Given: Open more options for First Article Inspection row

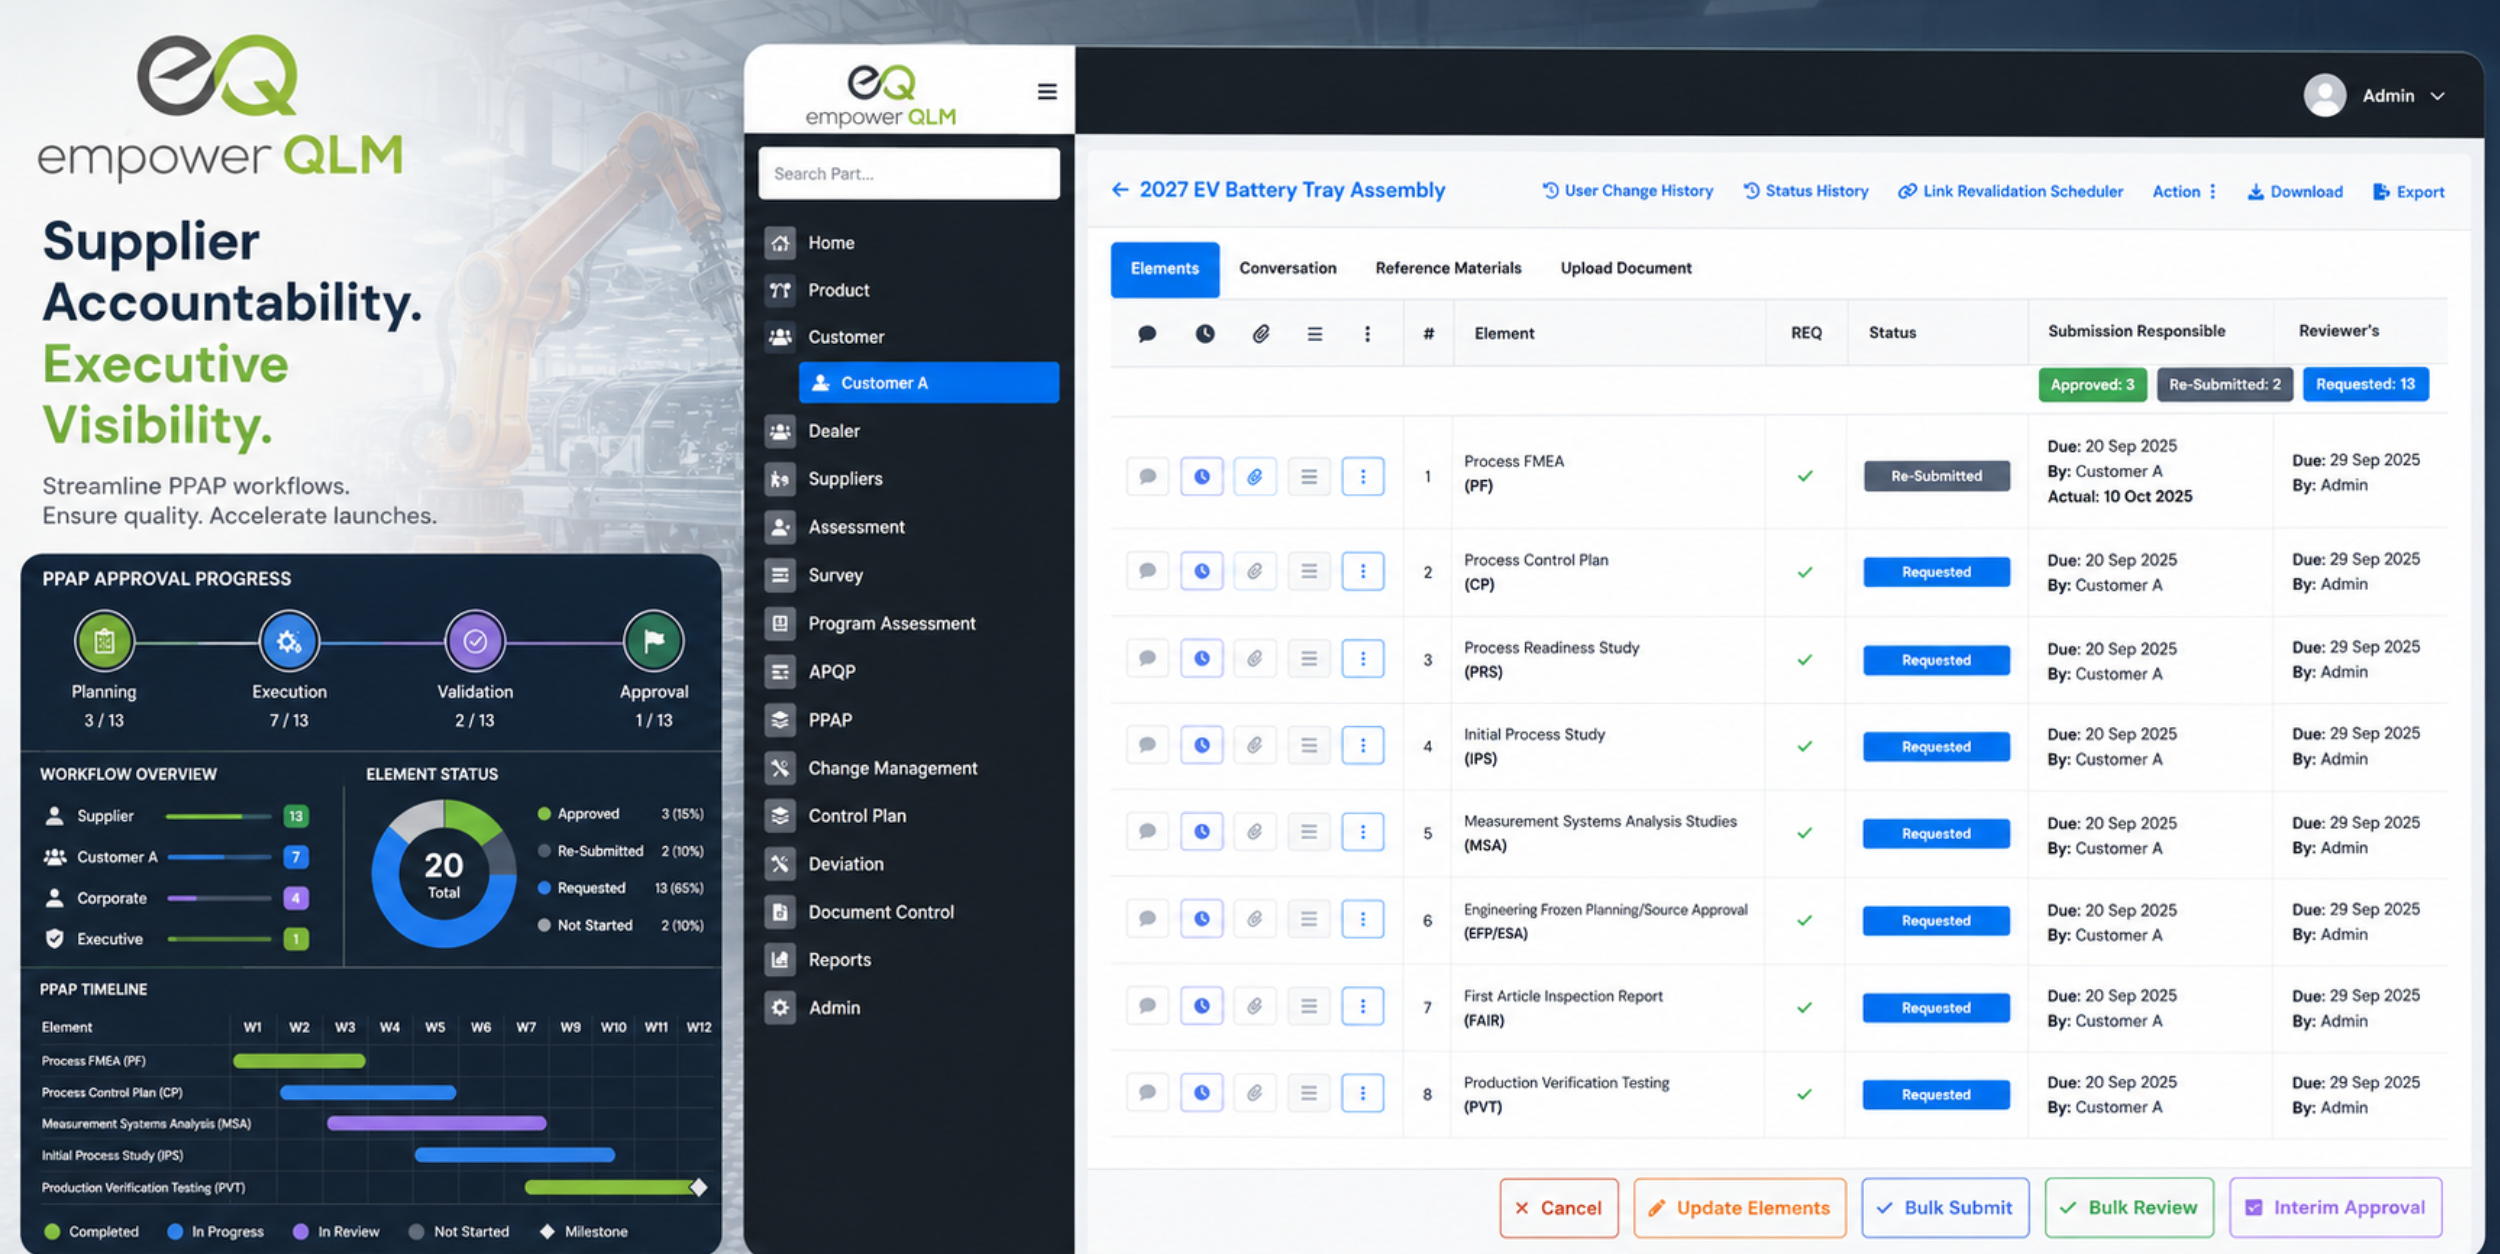Looking at the screenshot, I should (x=1363, y=1006).
